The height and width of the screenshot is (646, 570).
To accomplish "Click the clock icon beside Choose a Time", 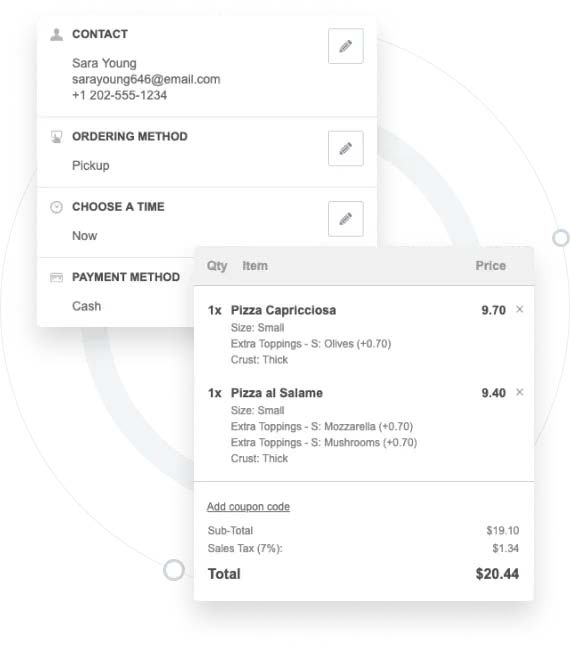I will click(56, 207).
